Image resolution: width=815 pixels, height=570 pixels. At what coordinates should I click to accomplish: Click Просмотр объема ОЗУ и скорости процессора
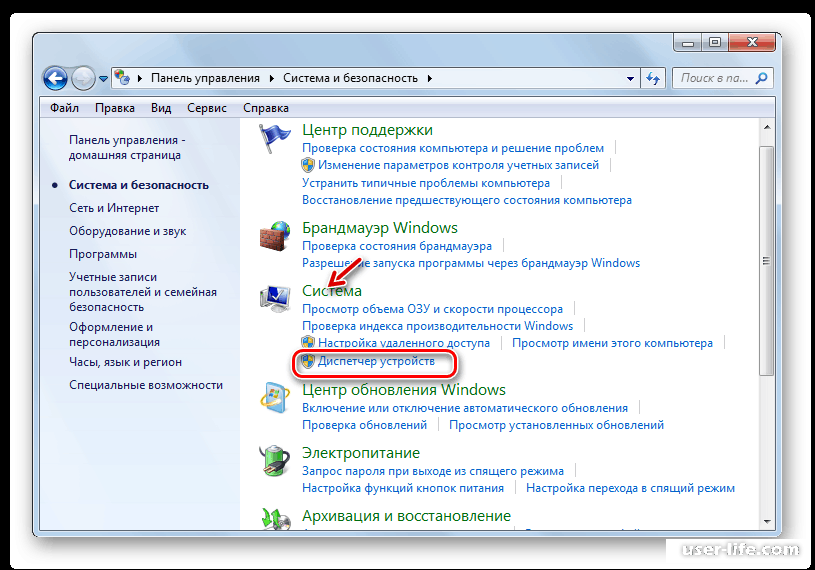tap(432, 309)
